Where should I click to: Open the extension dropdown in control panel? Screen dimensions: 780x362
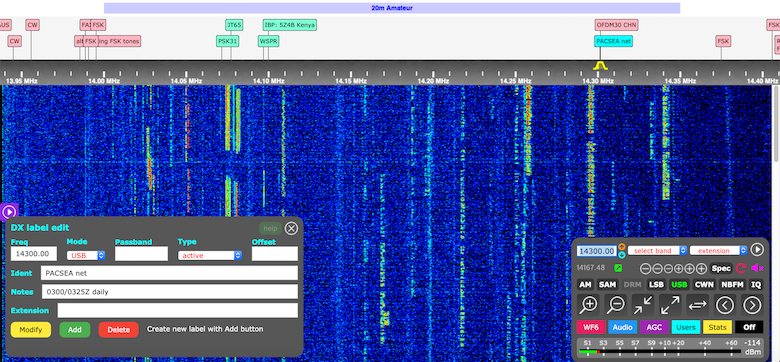(719, 251)
